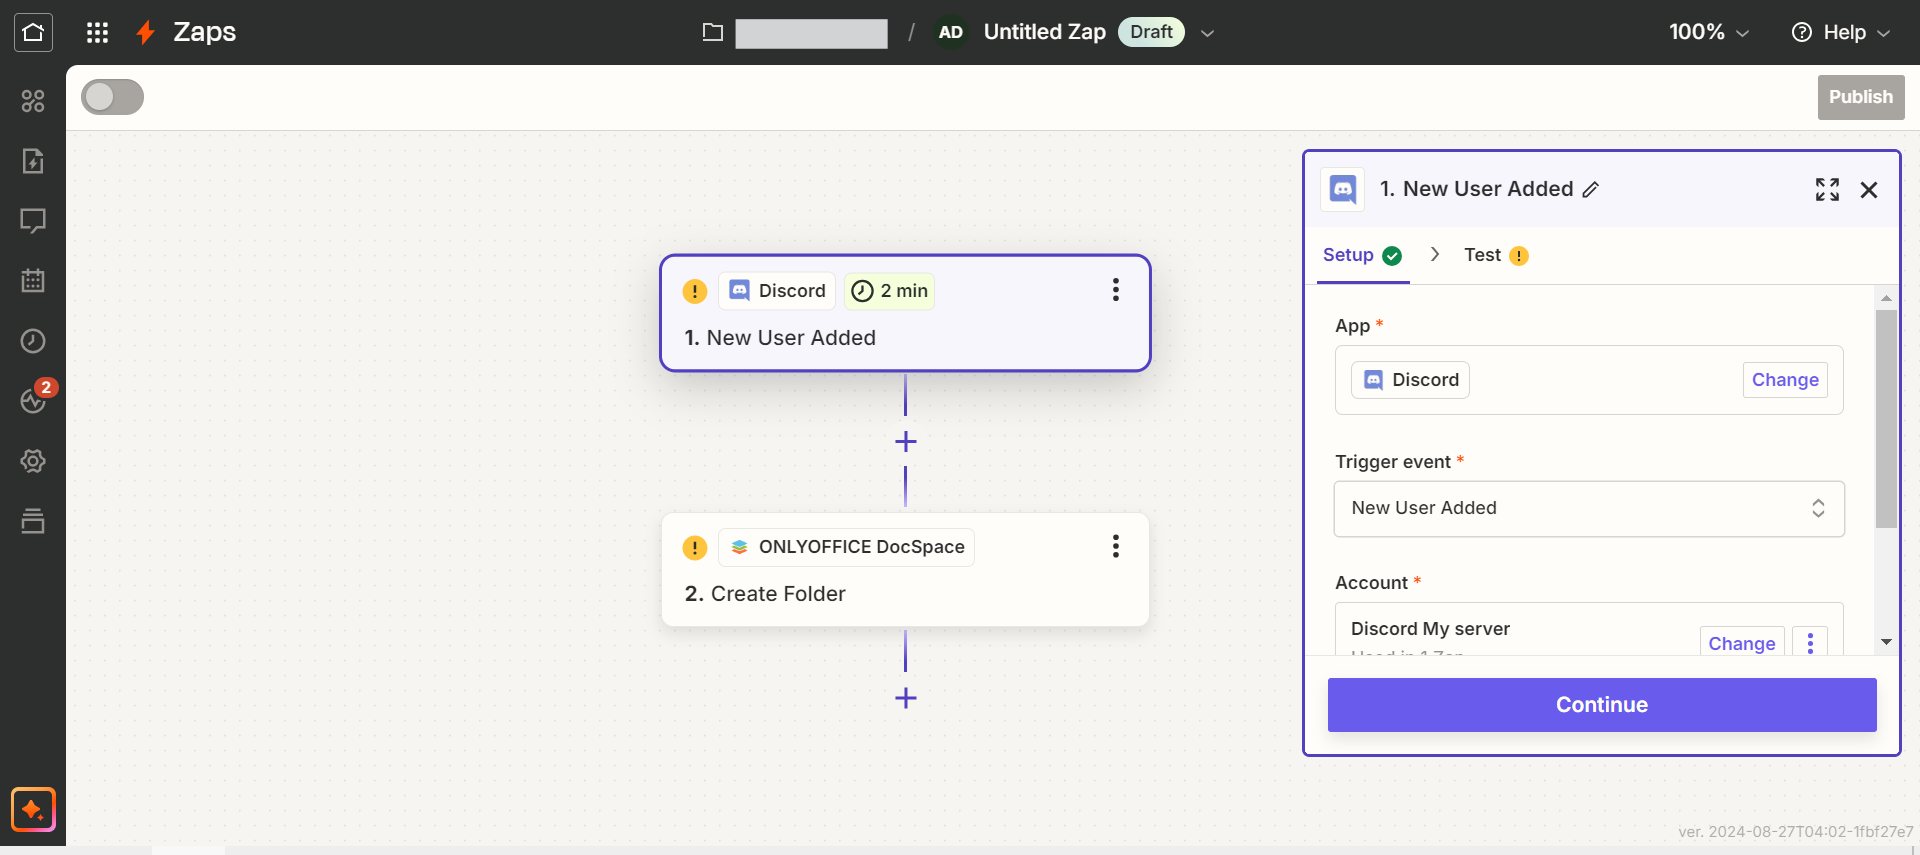Image resolution: width=1920 pixels, height=855 pixels.
Task: Select the 1. New User Added step card
Action: tap(905, 313)
